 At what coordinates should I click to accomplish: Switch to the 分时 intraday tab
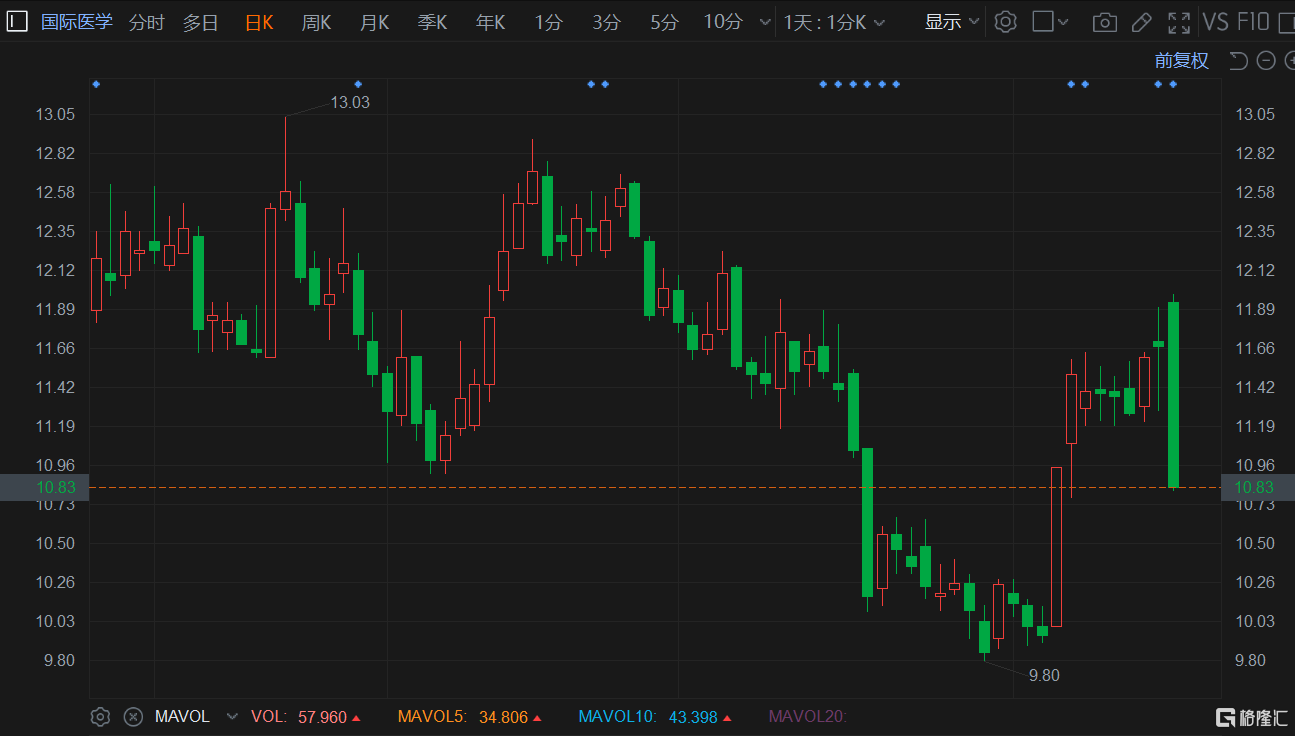(146, 22)
